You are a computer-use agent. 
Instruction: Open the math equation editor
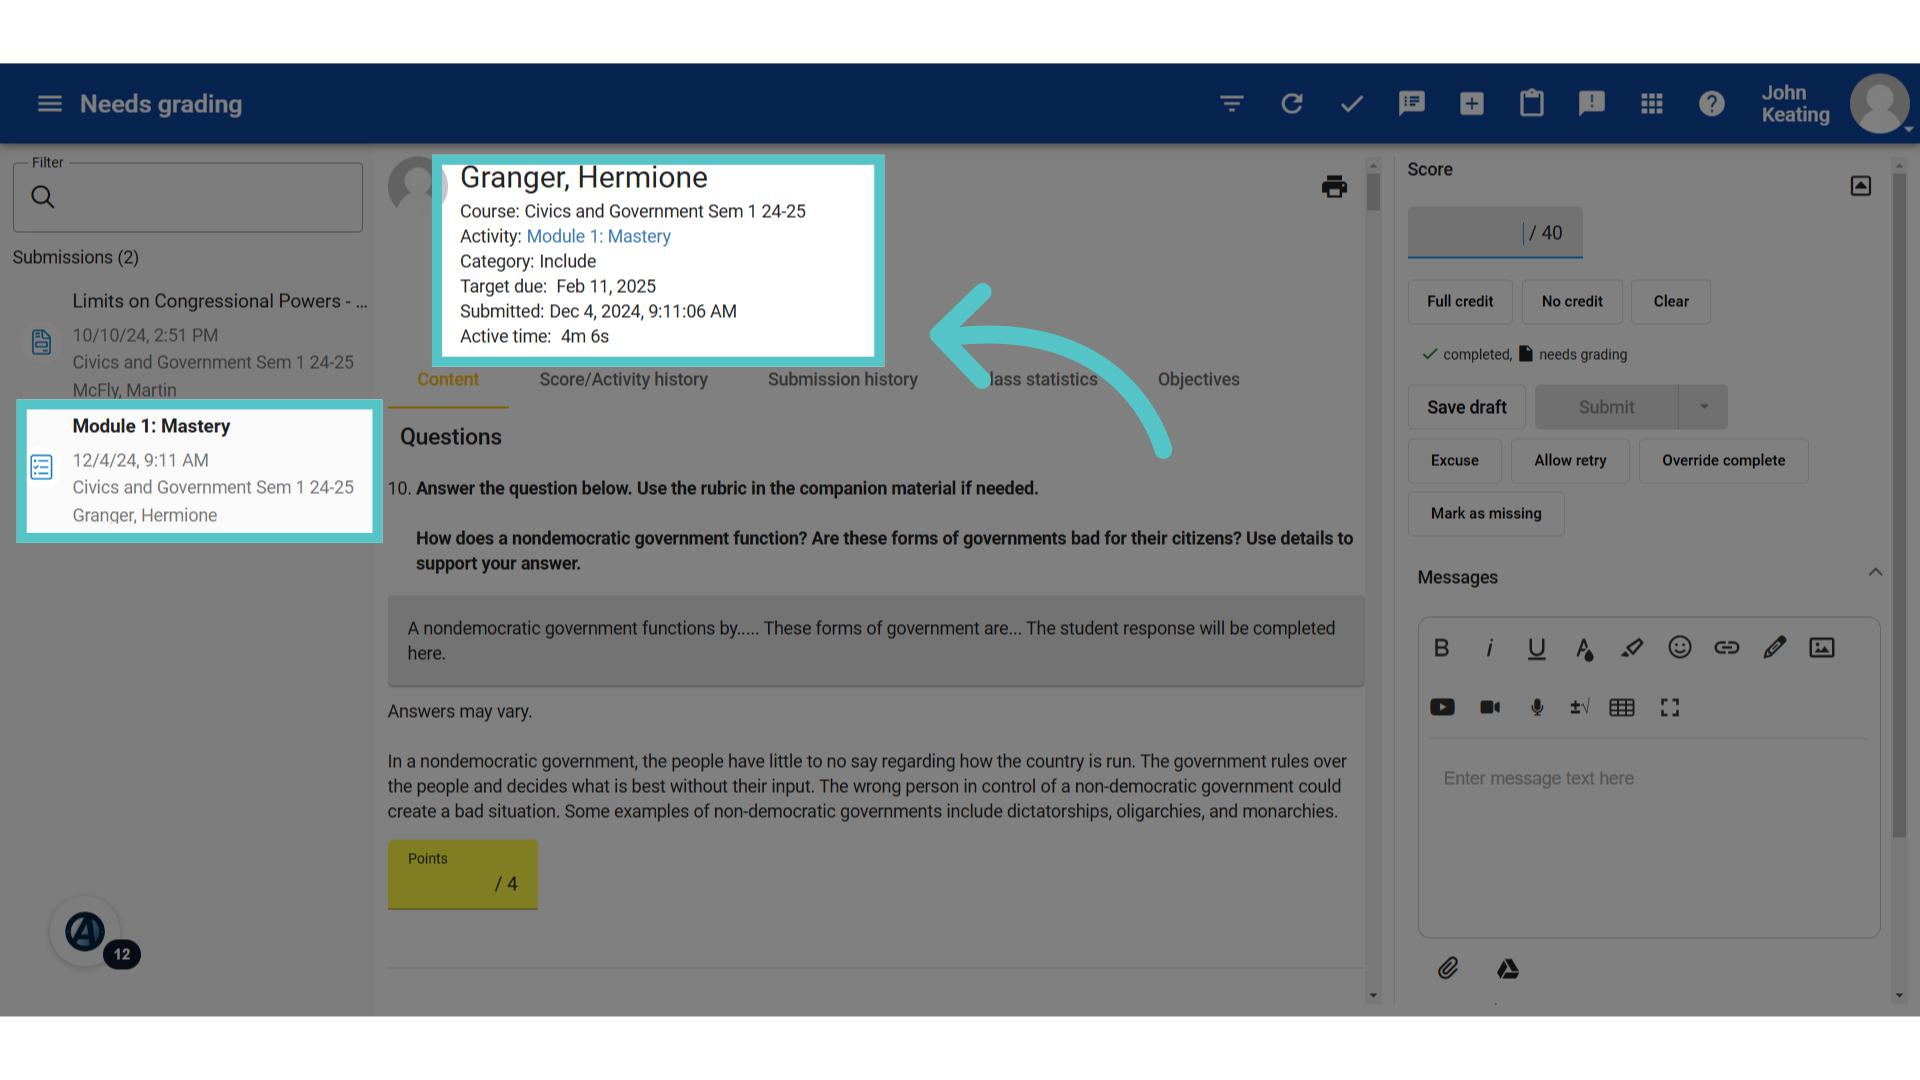[x=1580, y=707]
